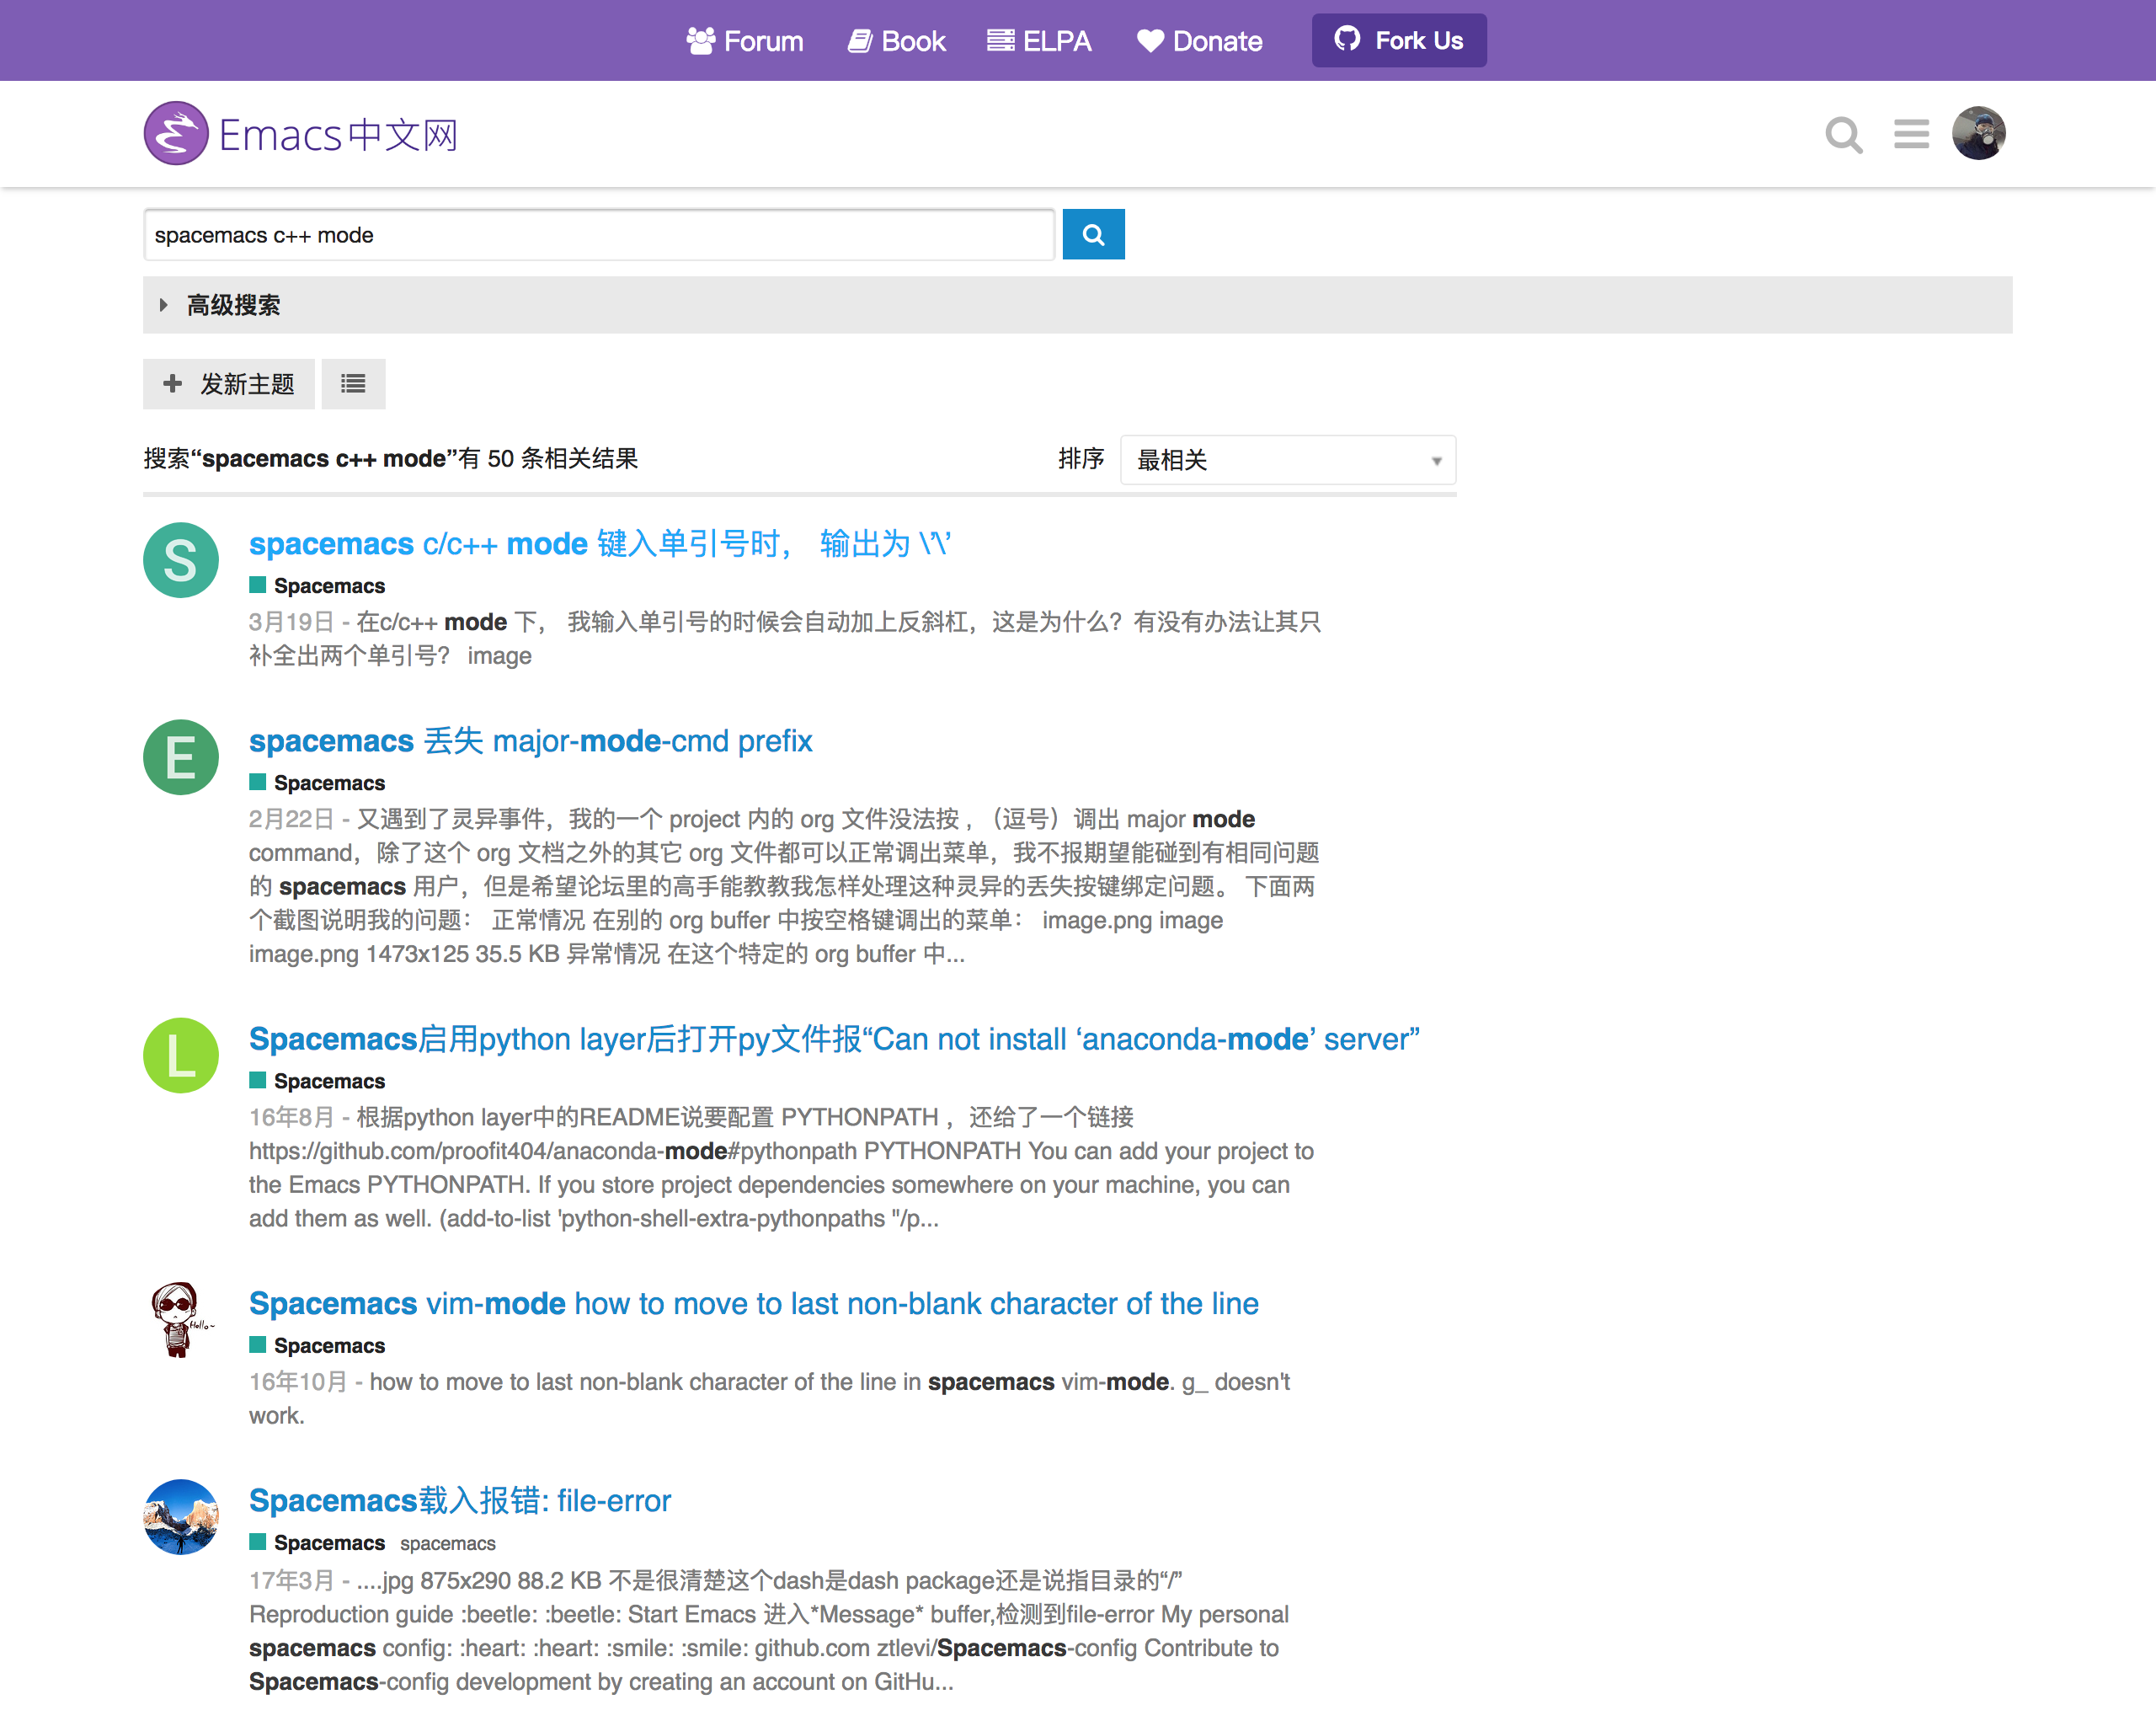The image size is (2156, 1721).
Task: Open the GitHub Fork Us link
Action: point(1398,40)
